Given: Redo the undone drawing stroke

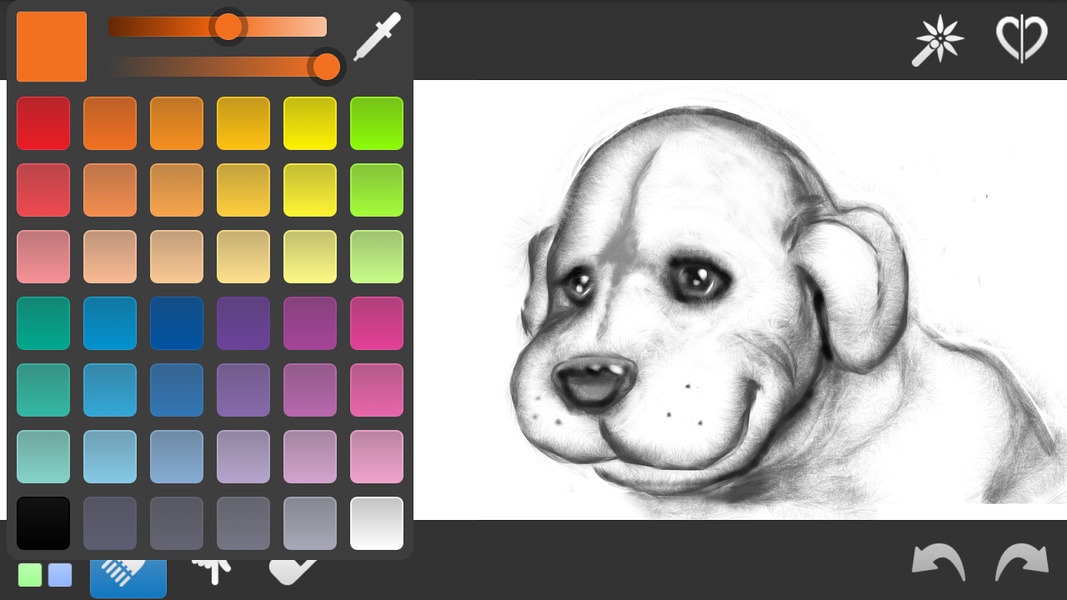Looking at the screenshot, I should click(x=1021, y=561).
